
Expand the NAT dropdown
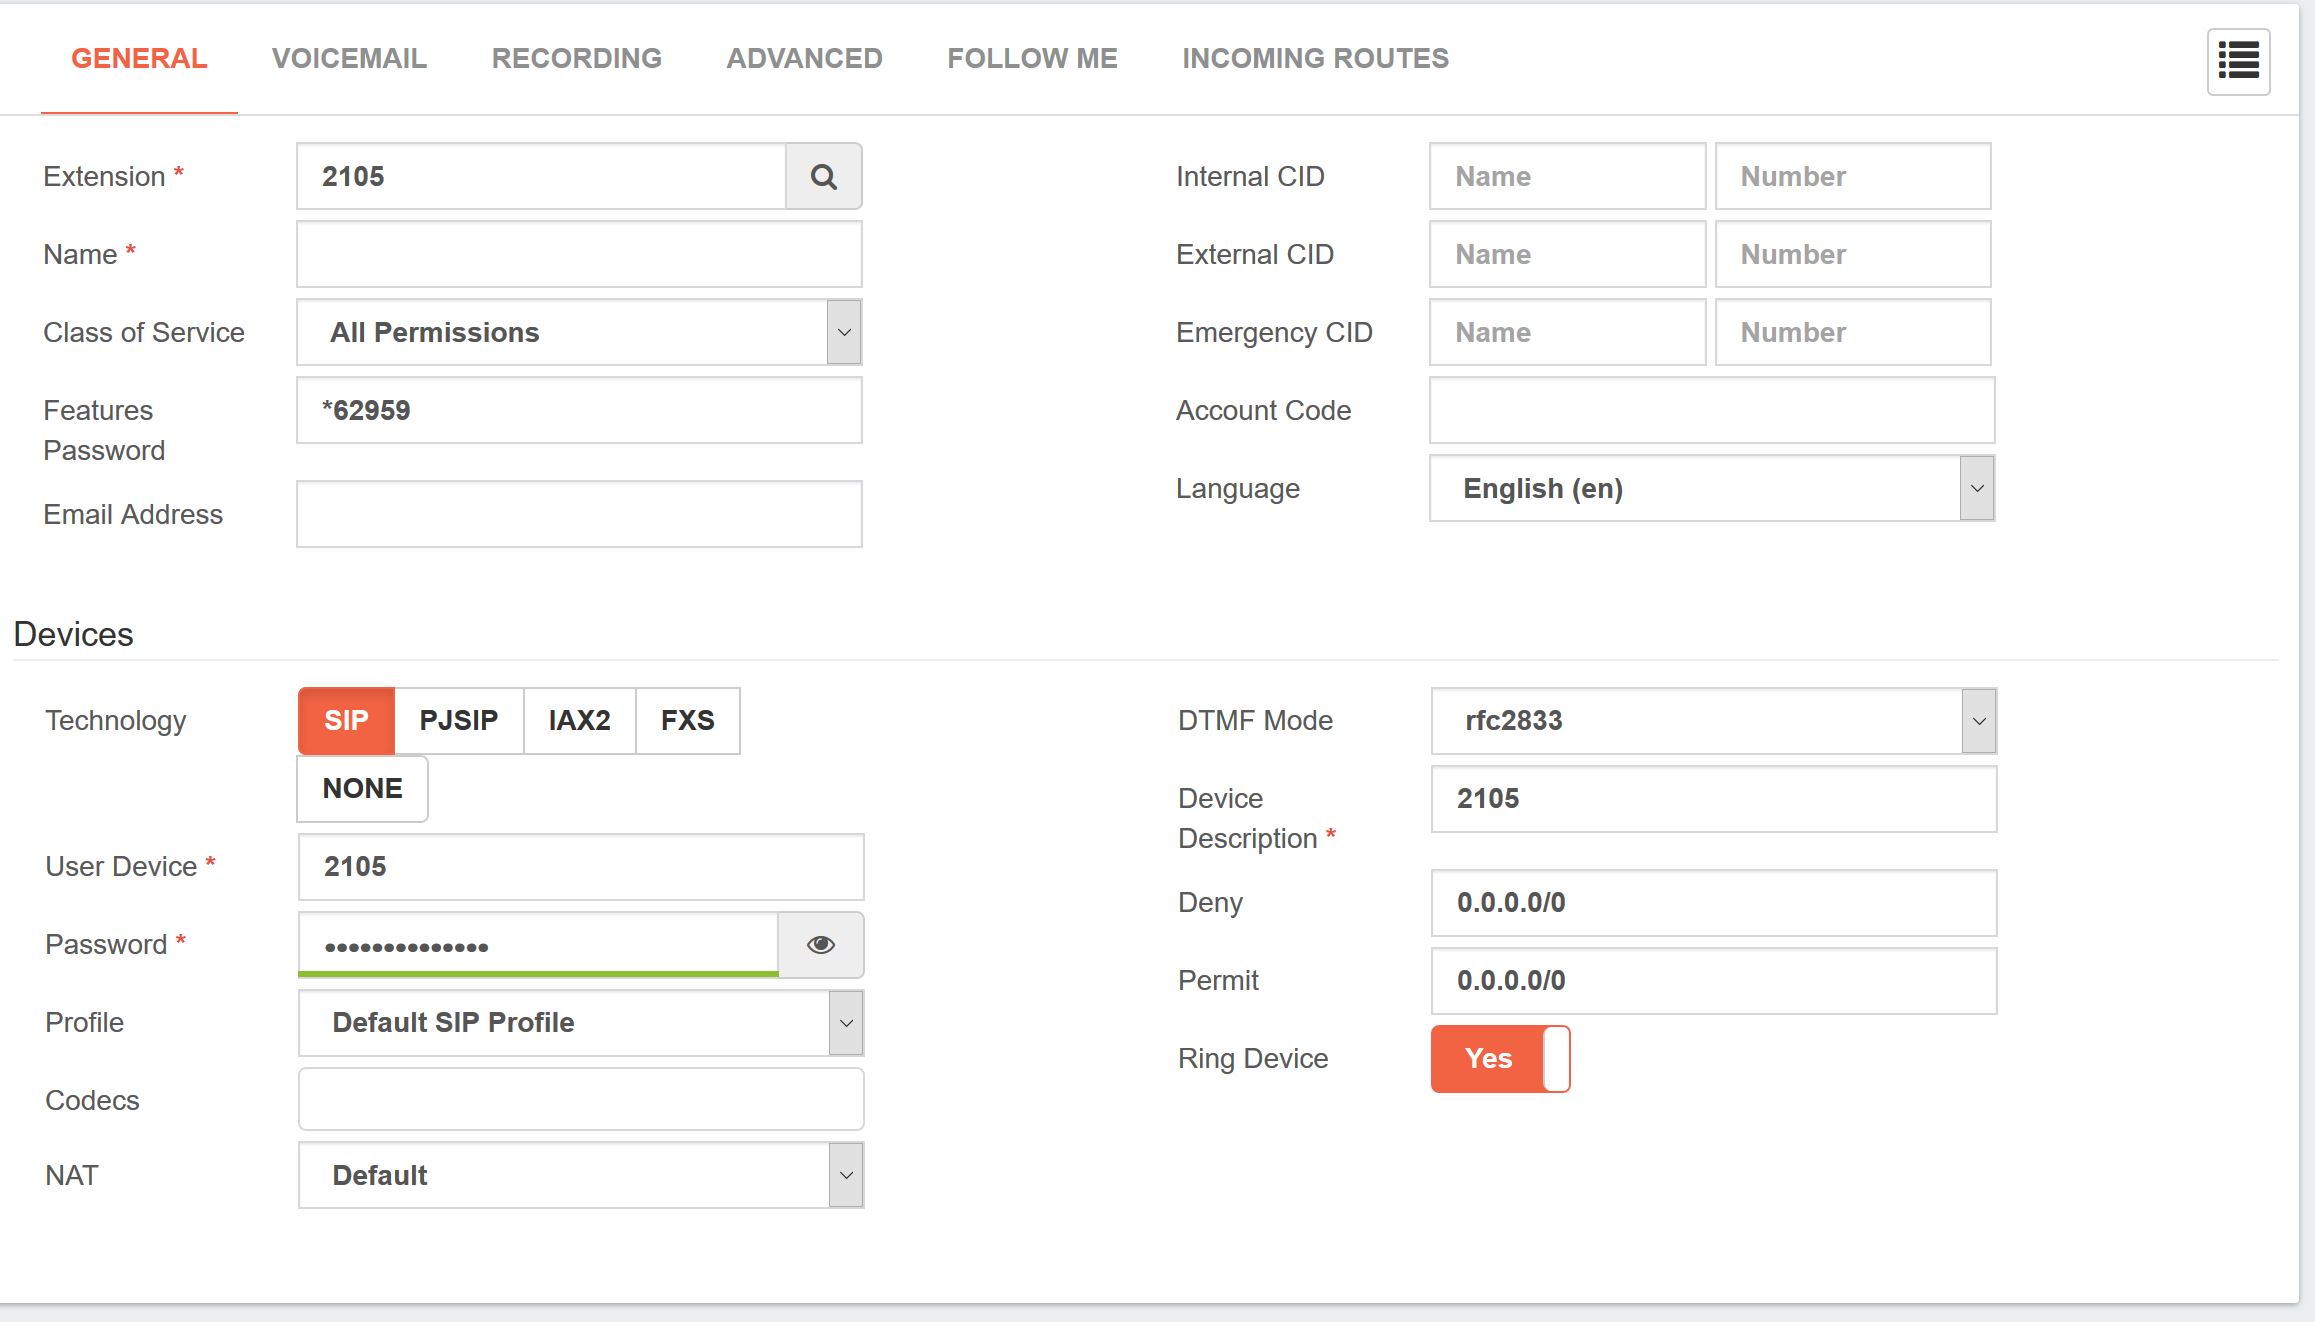[x=580, y=1176]
